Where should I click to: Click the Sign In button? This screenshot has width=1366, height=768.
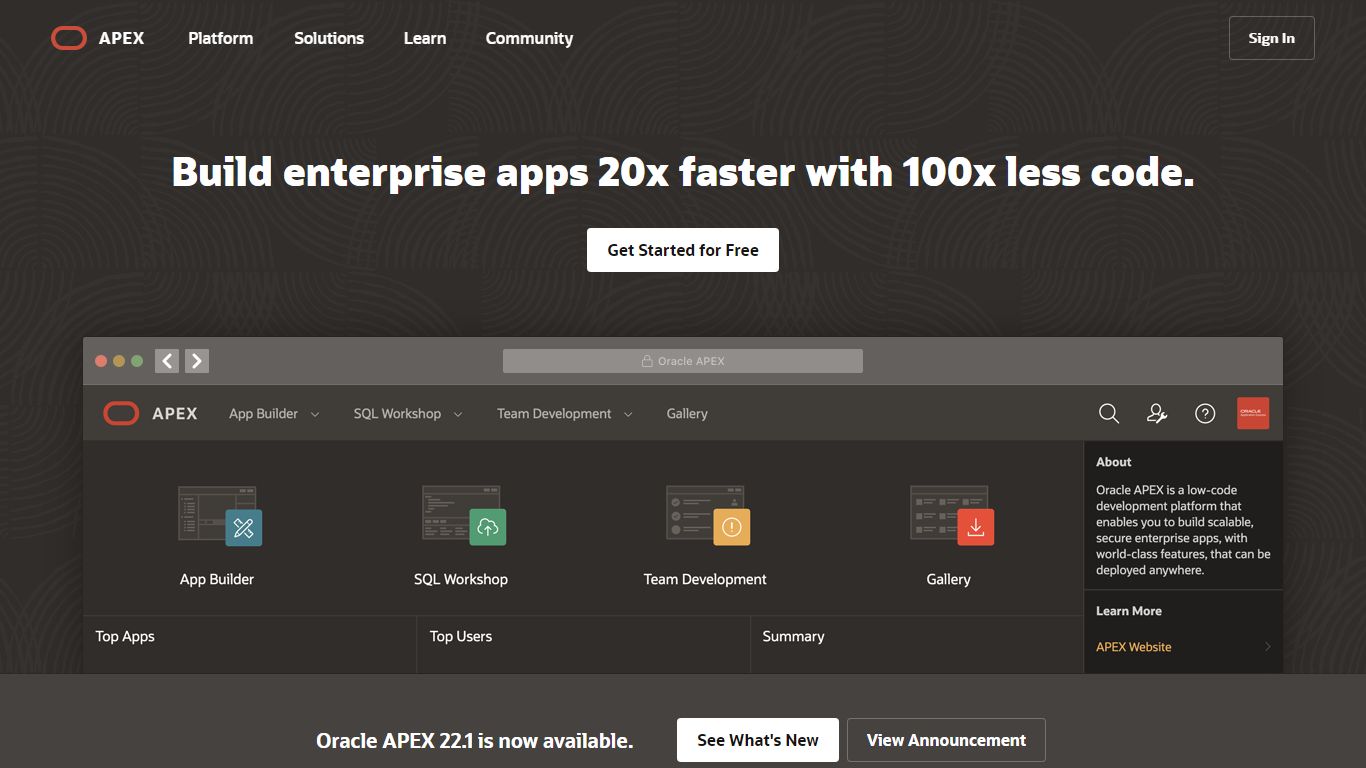(x=1271, y=38)
